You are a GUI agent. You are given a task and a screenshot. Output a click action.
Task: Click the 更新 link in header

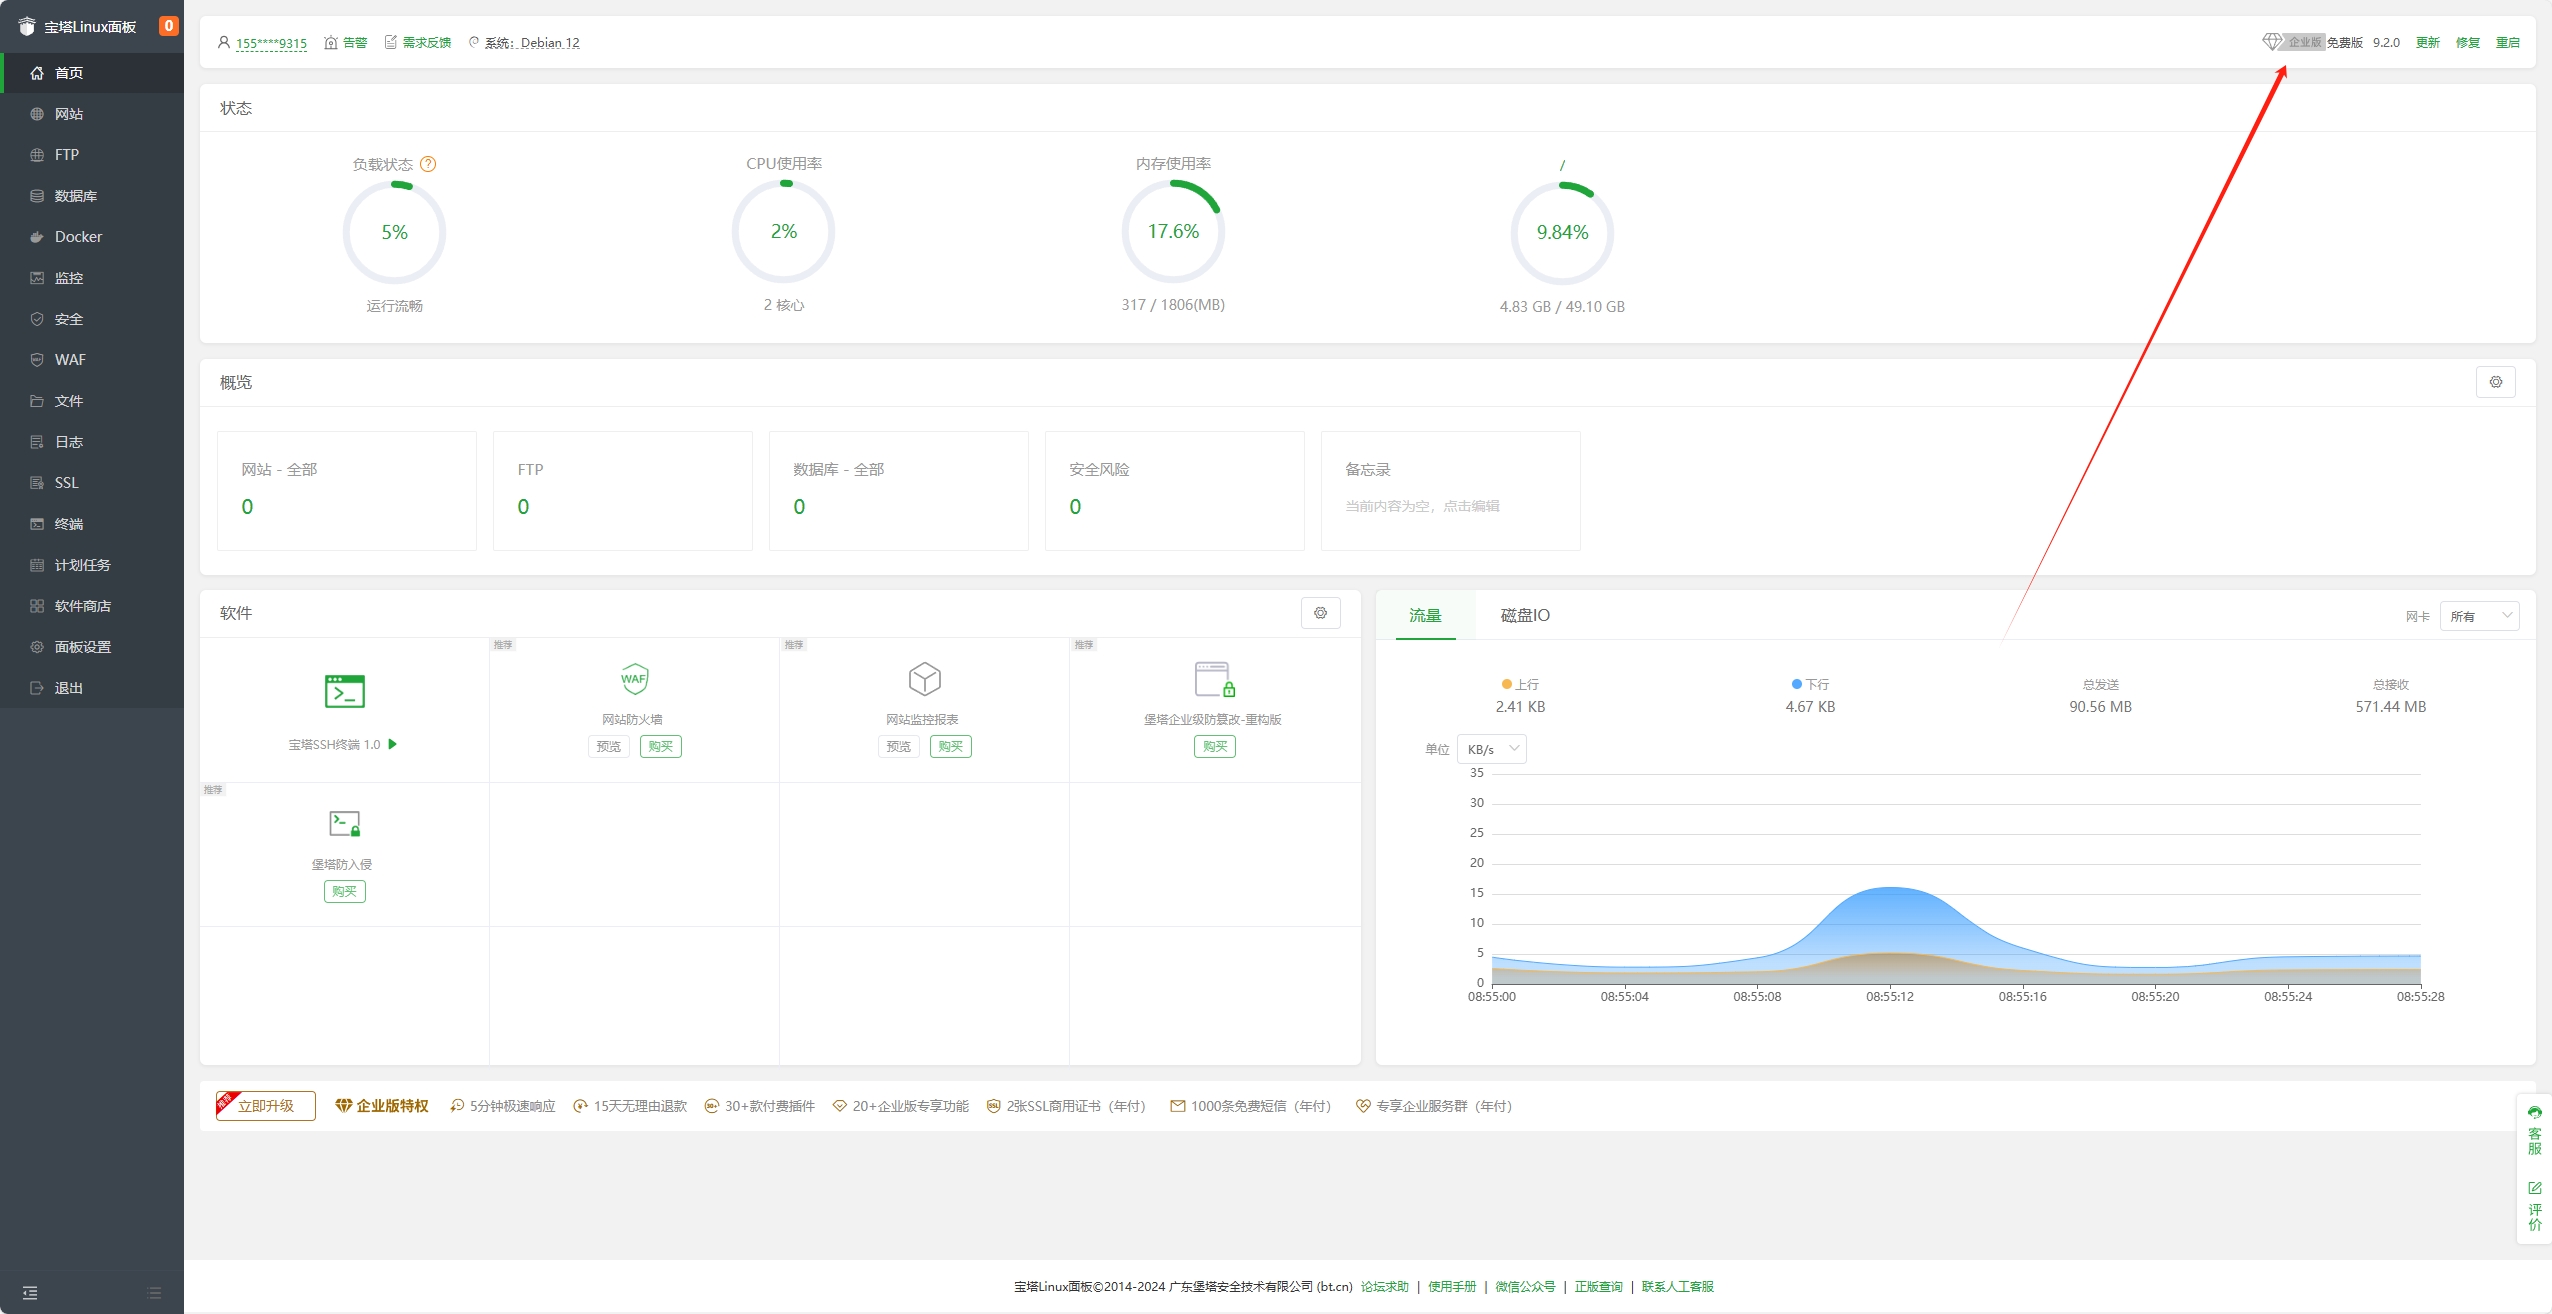pyautogui.click(x=2427, y=43)
